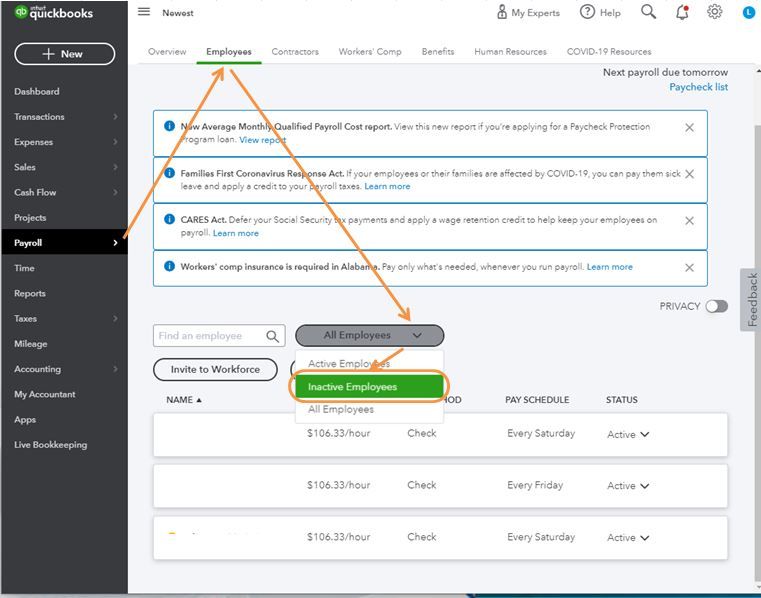Click the QuickBooks logo

point(53,13)
